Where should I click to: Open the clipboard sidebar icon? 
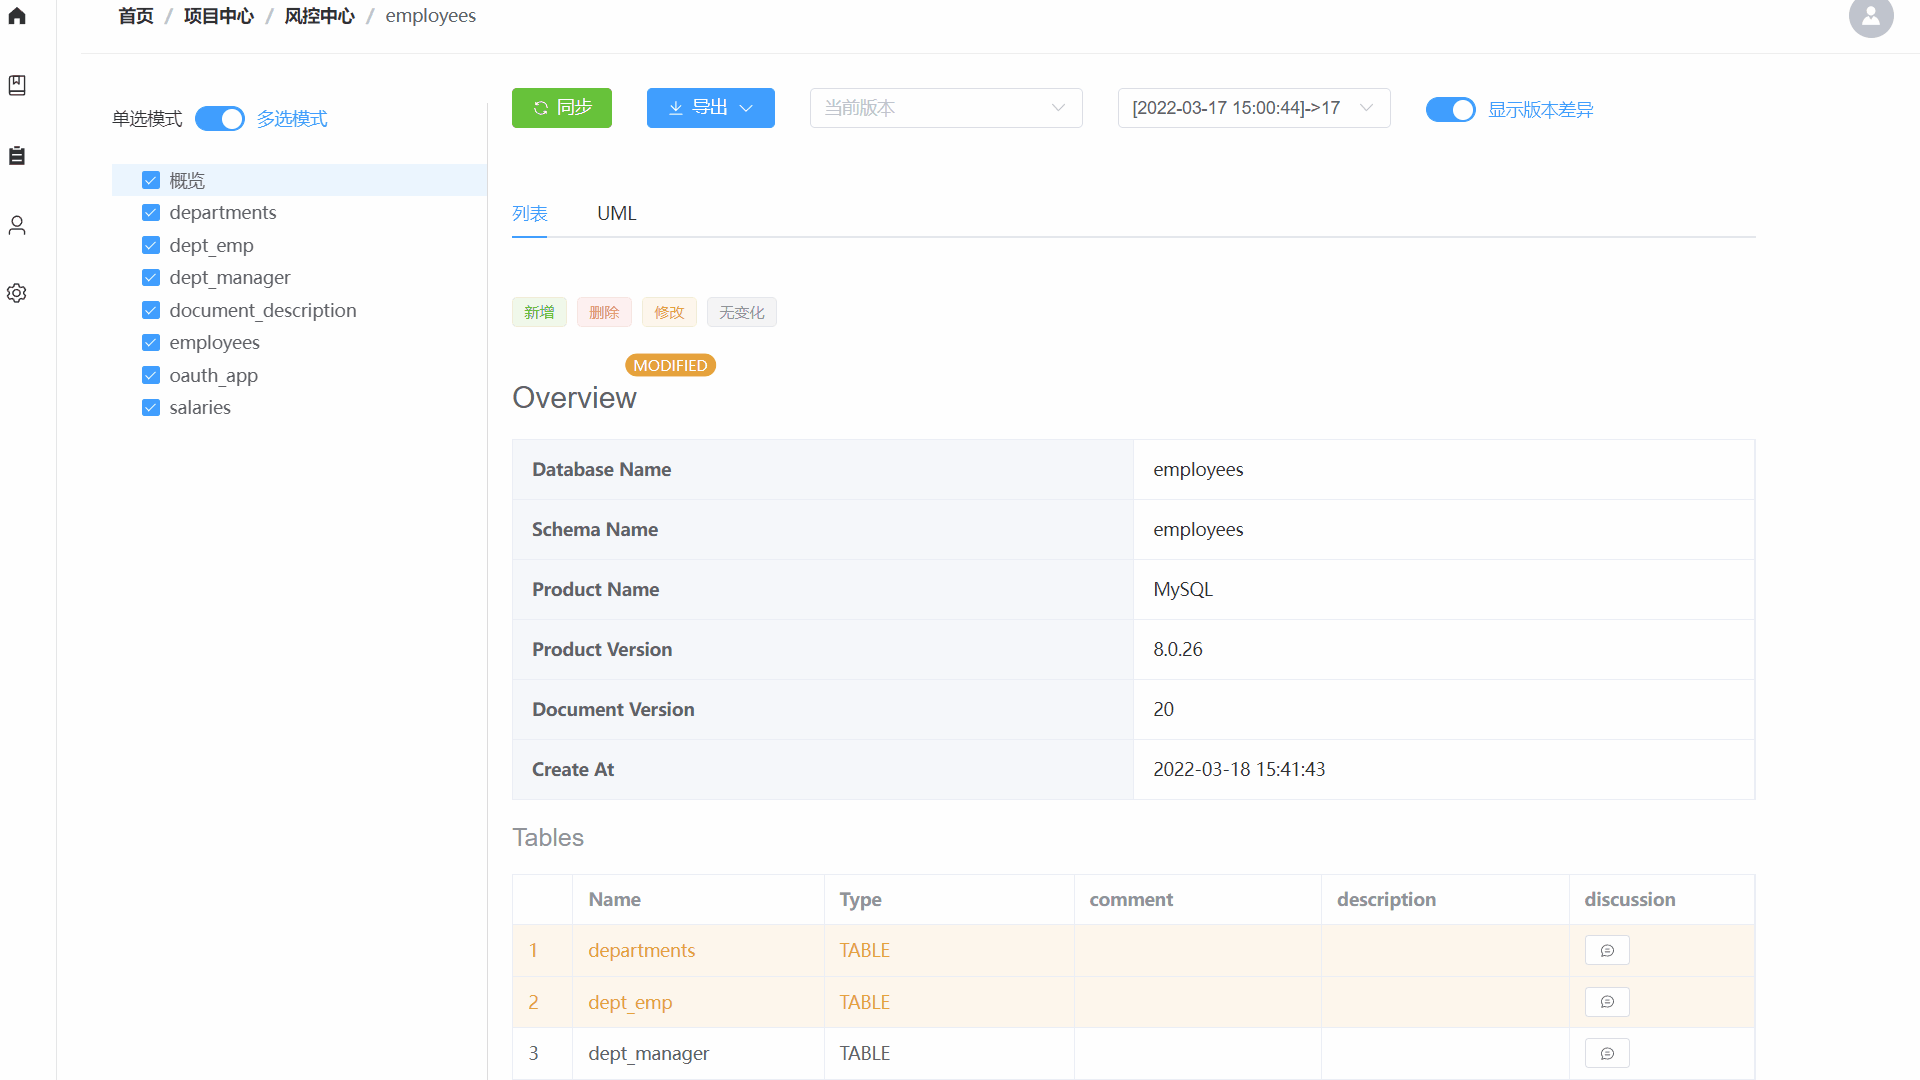[x=17, y=155]
